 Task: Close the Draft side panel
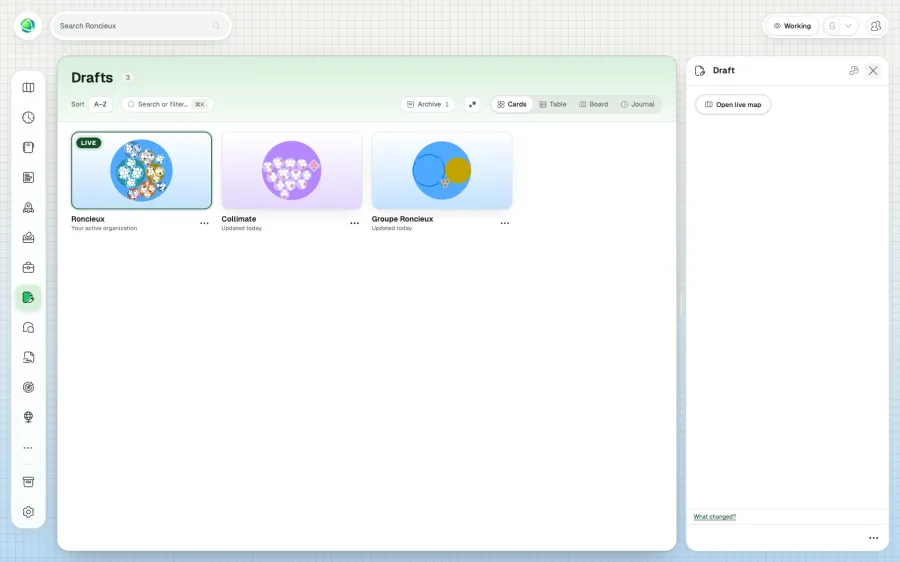(x=873, y=71)
